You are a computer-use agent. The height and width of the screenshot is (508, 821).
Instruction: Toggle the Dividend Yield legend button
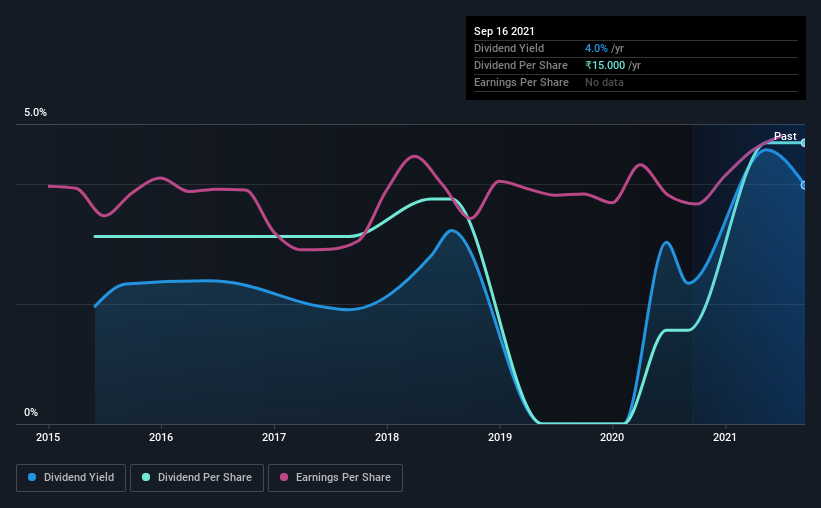click(71, 478)
